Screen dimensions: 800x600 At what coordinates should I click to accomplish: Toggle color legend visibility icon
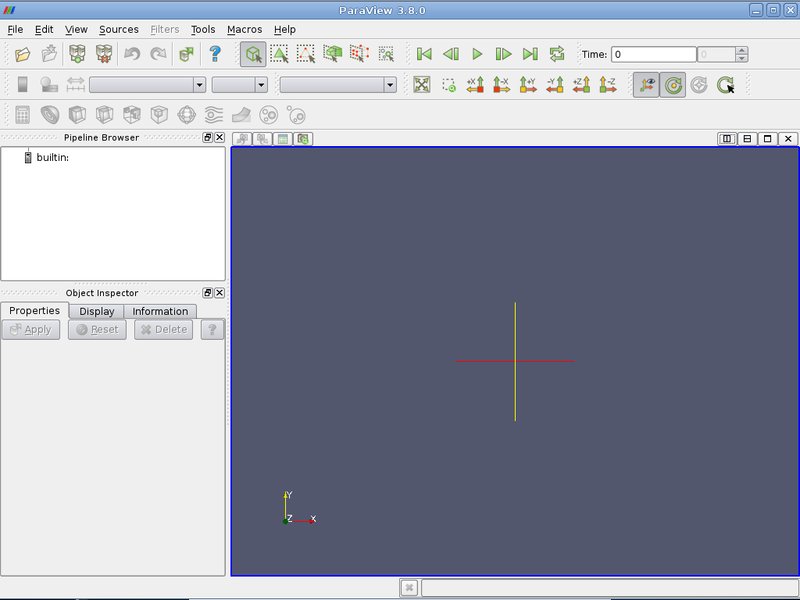22,85
